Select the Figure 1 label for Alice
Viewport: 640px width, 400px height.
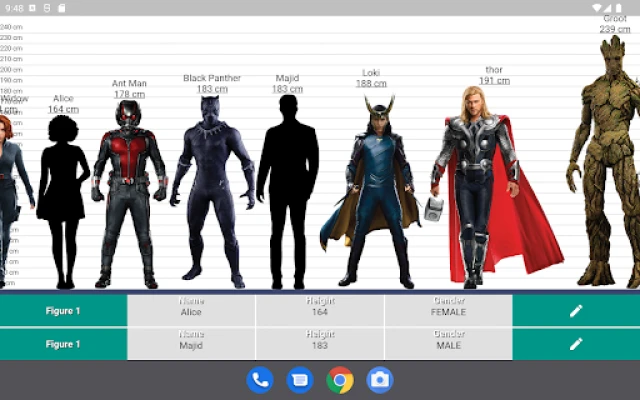(x=63, y=311)
